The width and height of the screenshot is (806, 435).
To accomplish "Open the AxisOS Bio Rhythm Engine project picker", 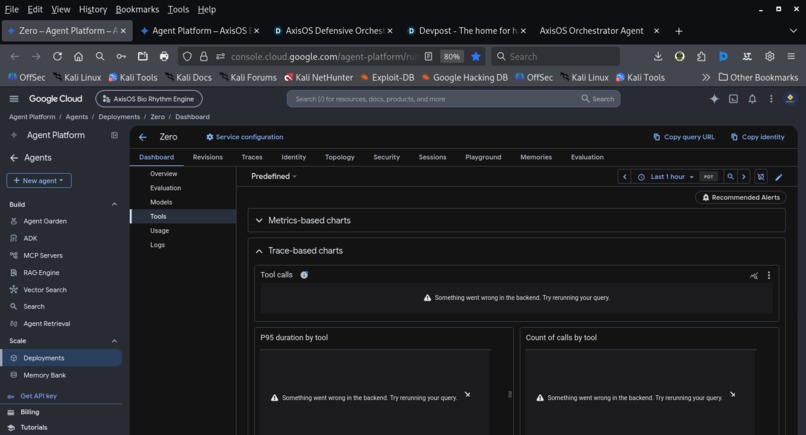I will [149, 99].
